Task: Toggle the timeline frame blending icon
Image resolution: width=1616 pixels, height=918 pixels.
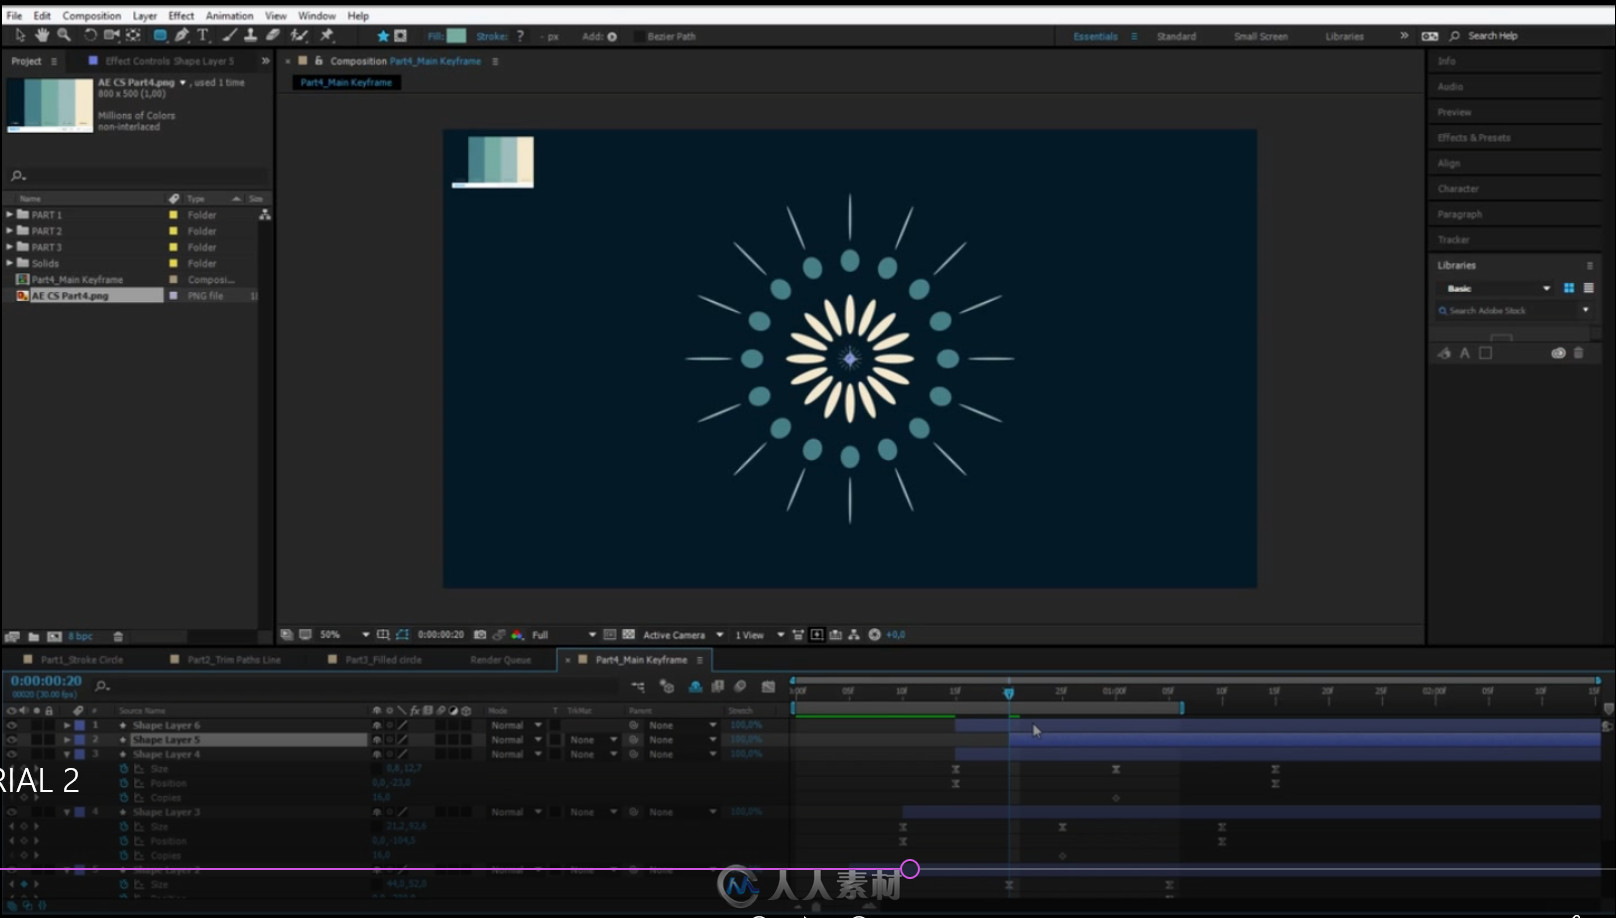Action: click(x=717, y=686)
